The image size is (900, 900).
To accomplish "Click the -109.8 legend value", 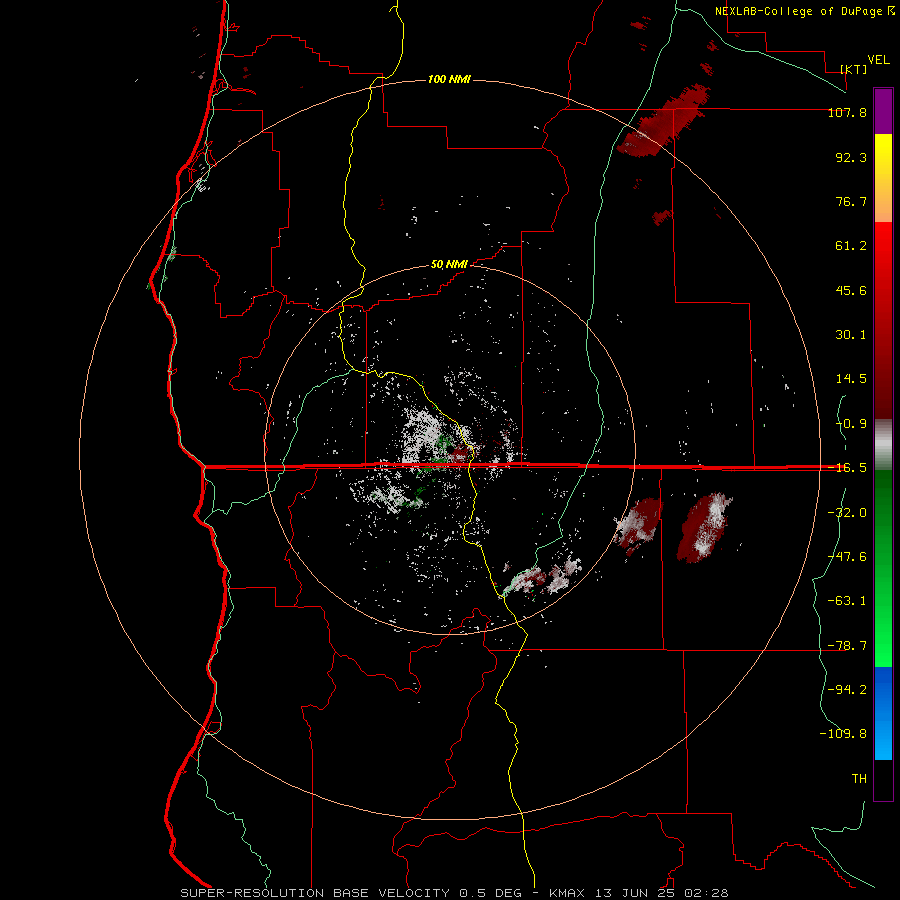I will (x=843, y=734).
